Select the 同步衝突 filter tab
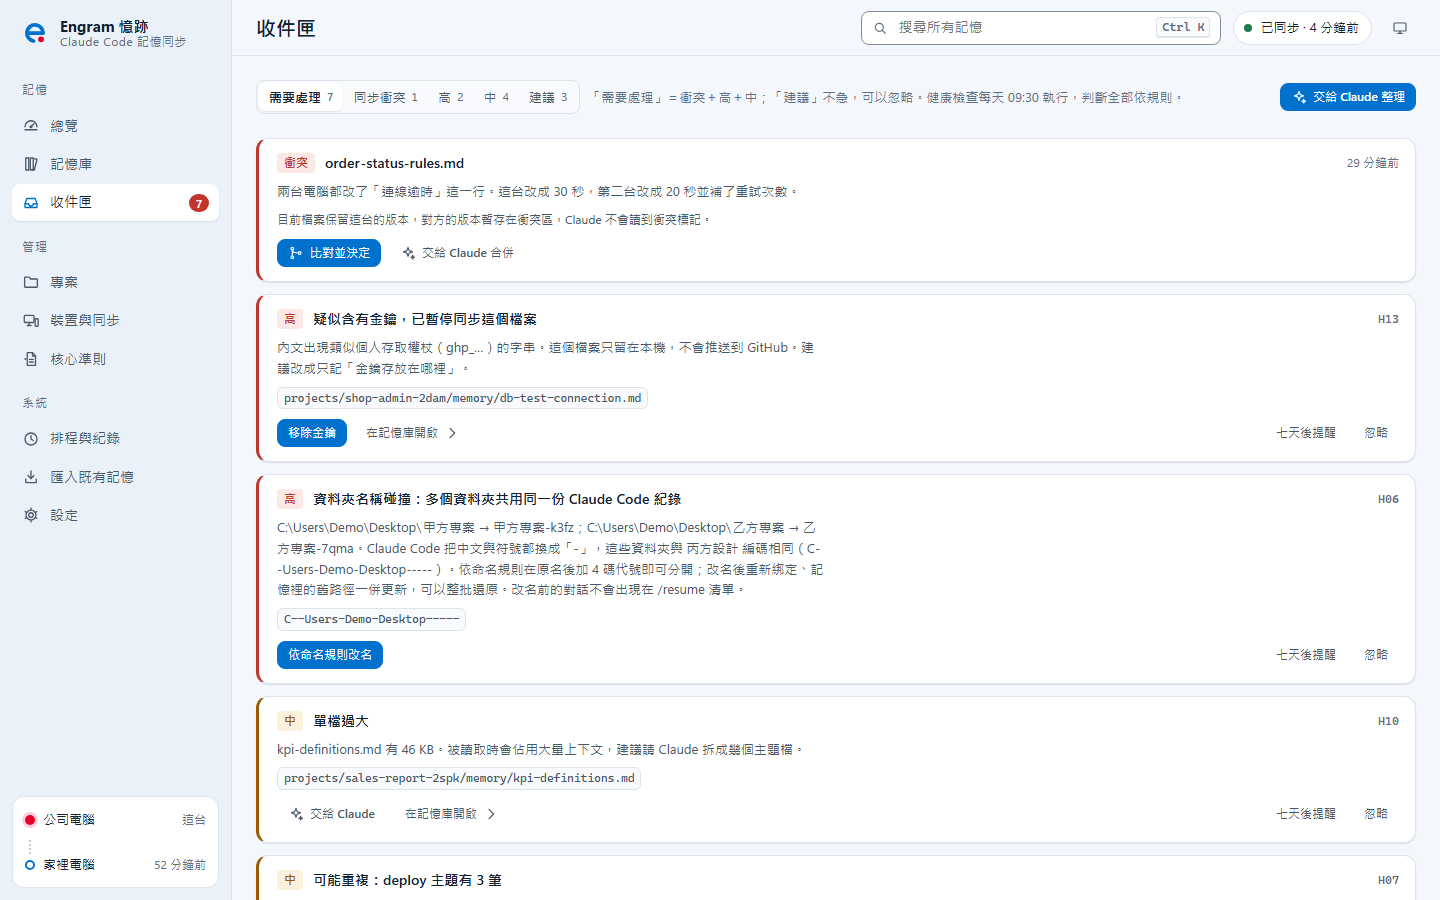The width and height of the screenshot is (1440, 900). pyautogui.click(x=386, y=97)
